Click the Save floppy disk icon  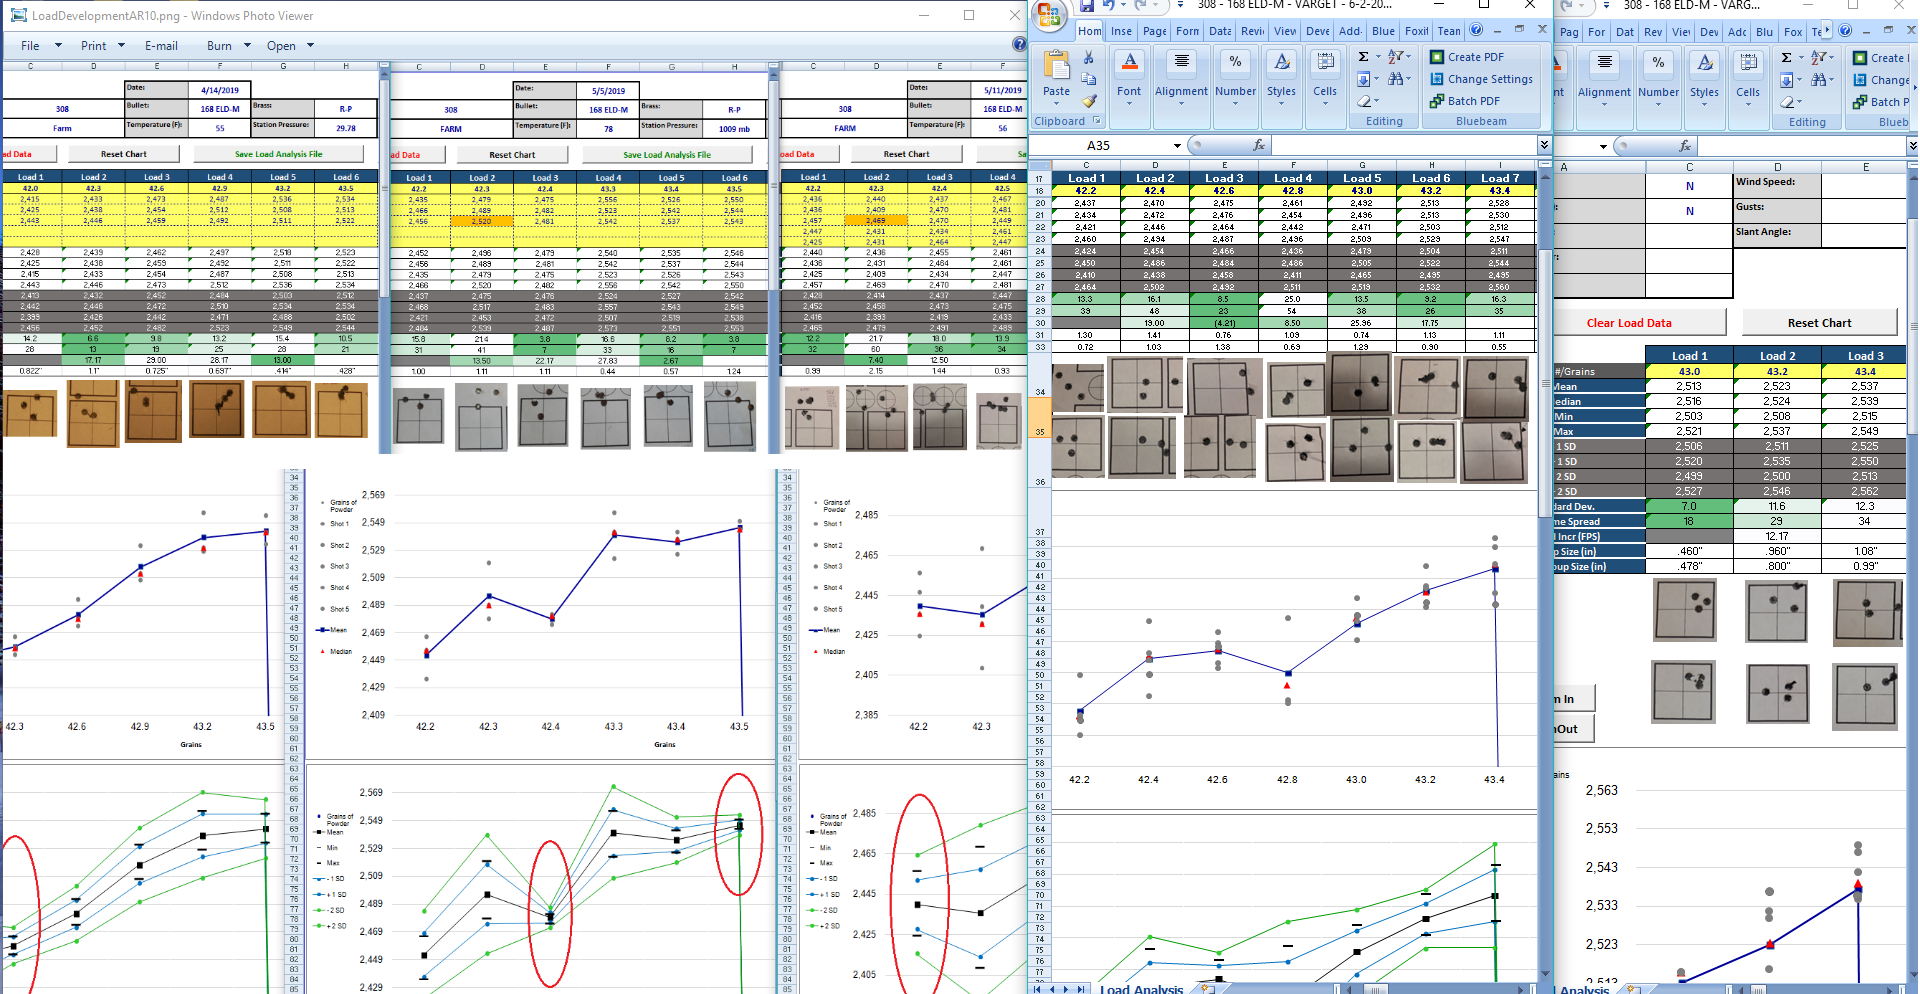click(1086, 6)
